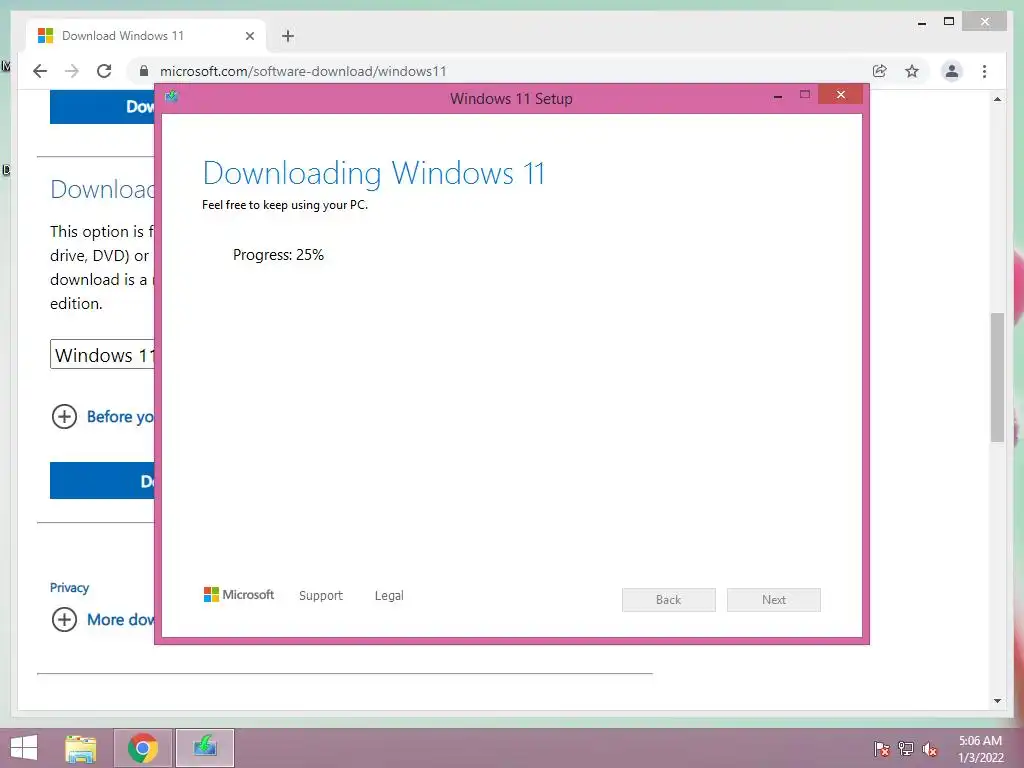Bookmark this page with the star icon

point(912,71)
